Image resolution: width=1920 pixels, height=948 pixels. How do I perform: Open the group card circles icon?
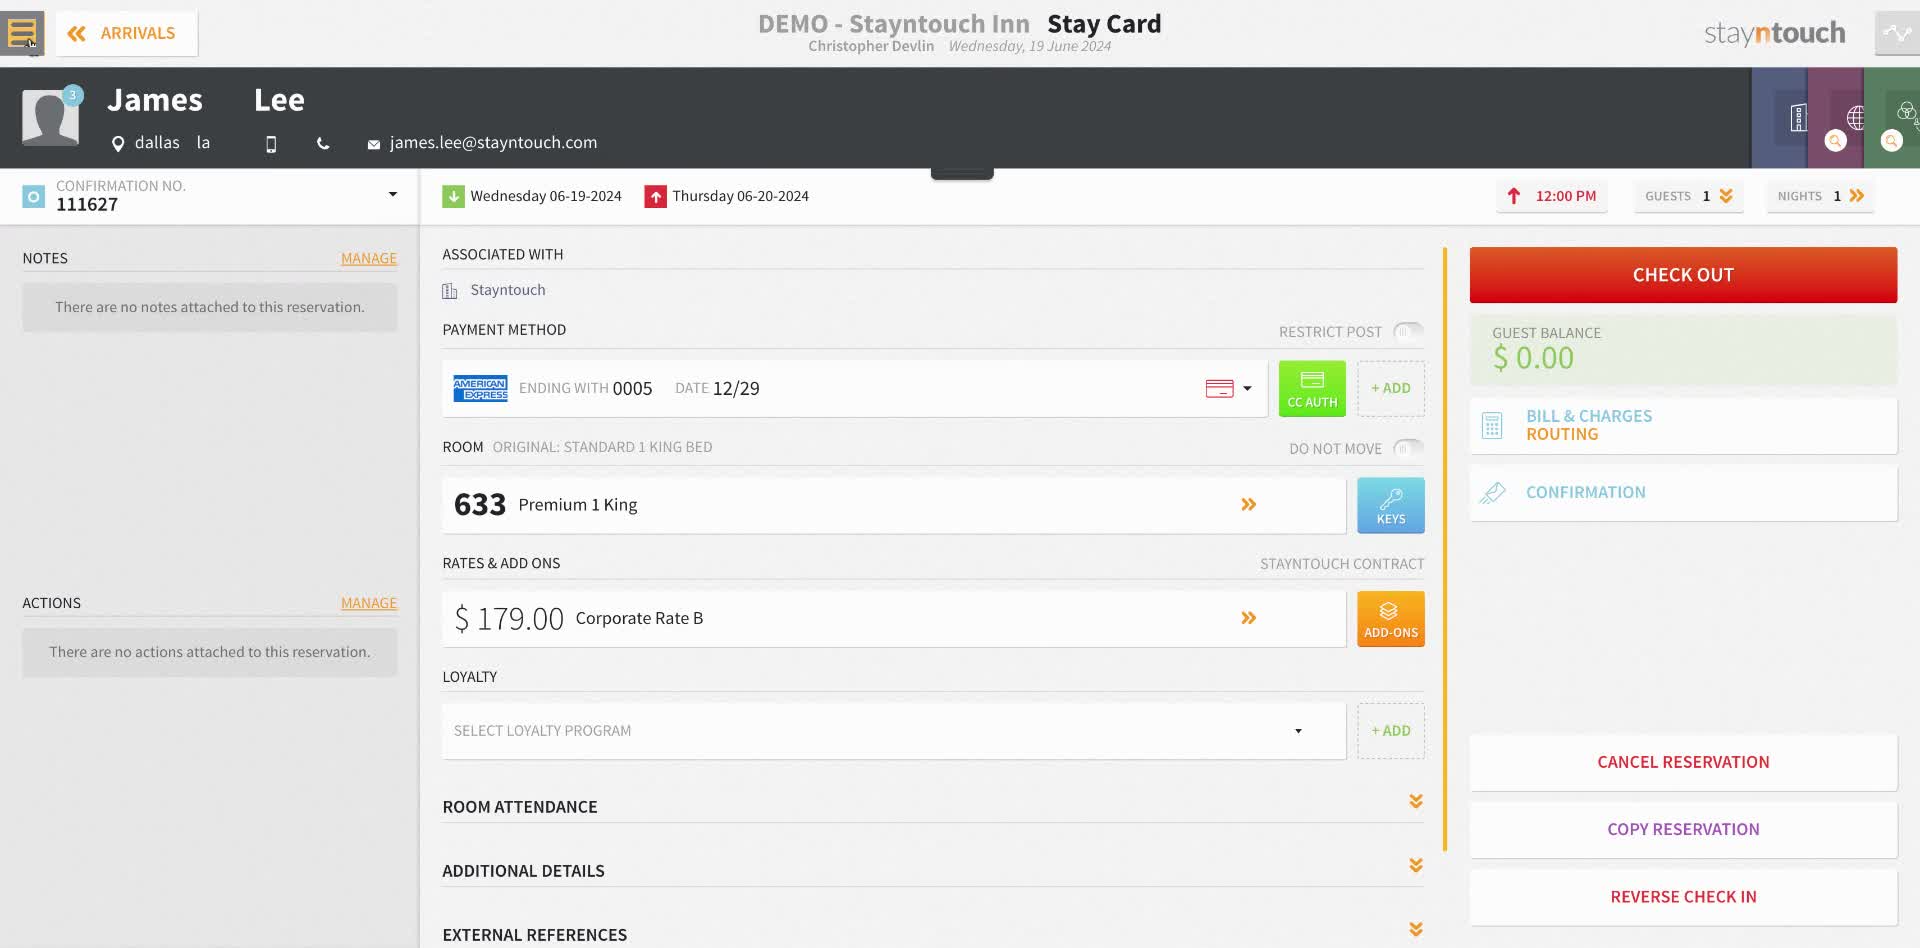click(1906, 112)
